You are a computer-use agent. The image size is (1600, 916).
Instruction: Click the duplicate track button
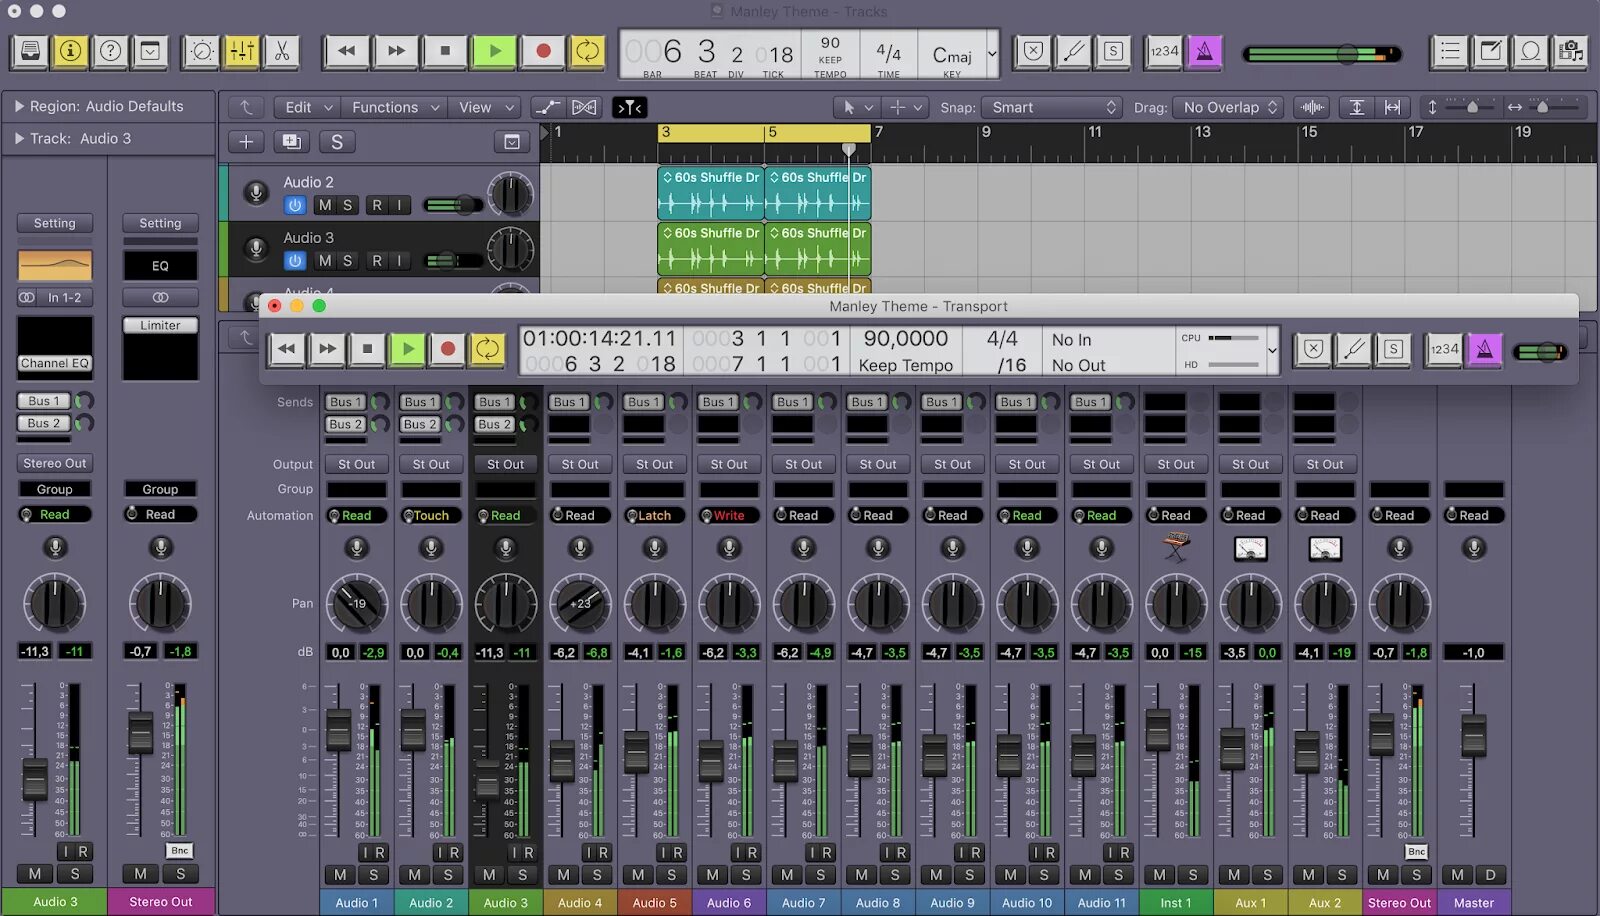(291, 142)
